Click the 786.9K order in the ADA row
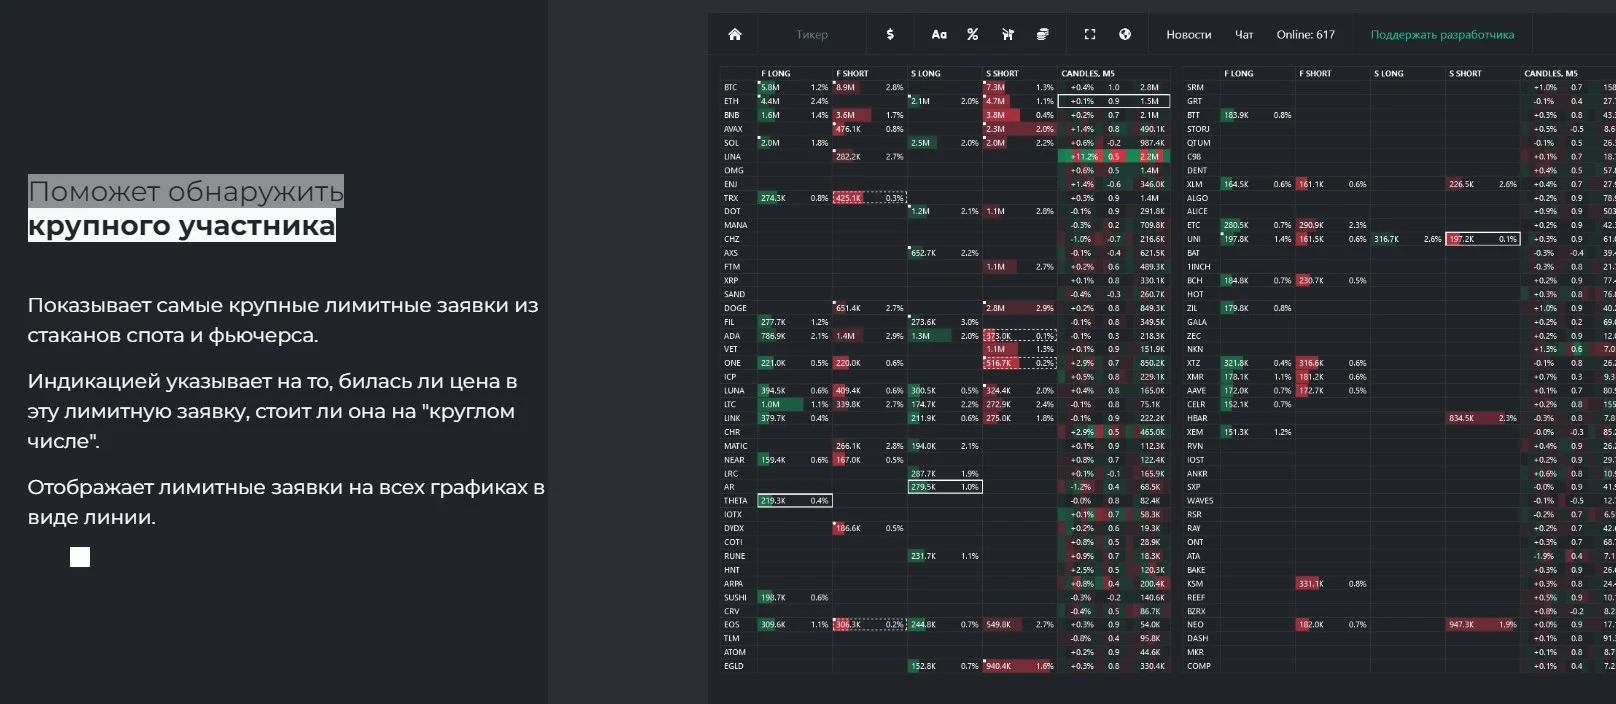Screen dimensions: 1616x704 795,336
